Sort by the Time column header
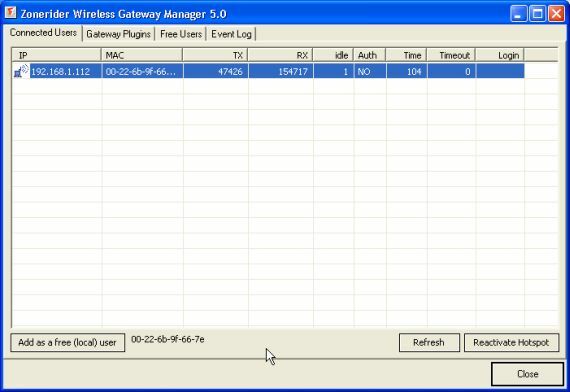This screenshot has height=392, width=570. pos(406,55)
